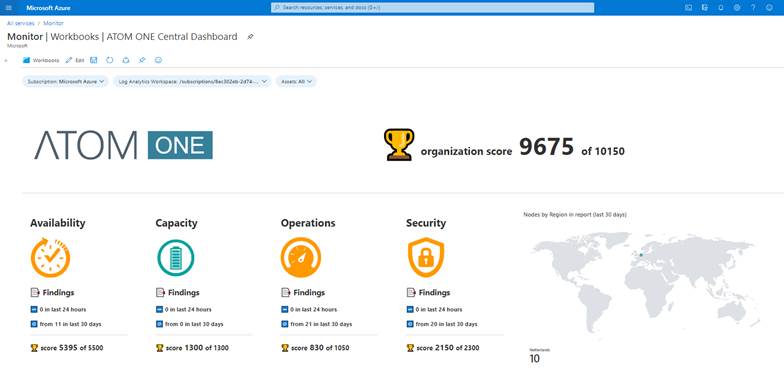
Task: Click the Microsoft Azure portal home title
Action: click(48, 8)
